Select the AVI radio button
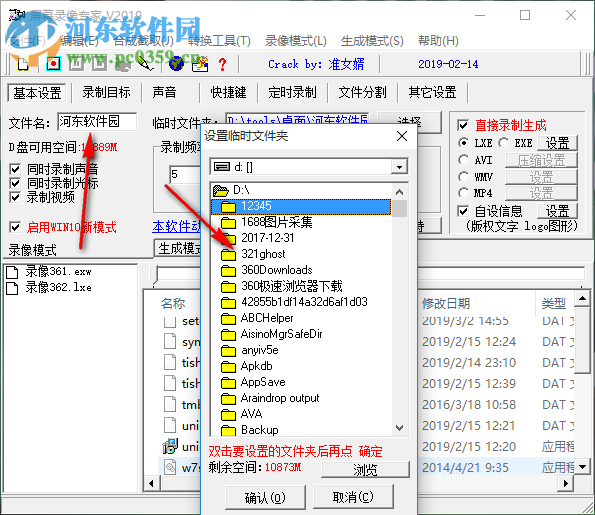This screenshot has width=595, height=515. pos(463,160)
